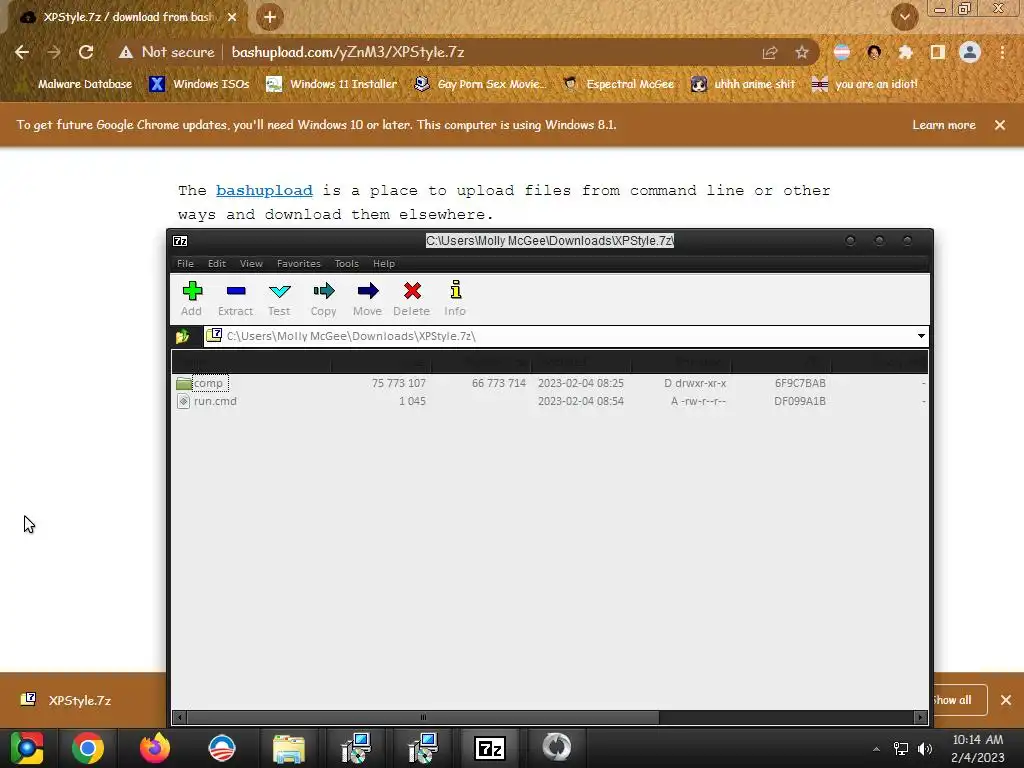1024x768 pixels.
Task: Reload the bashupload page
Action: coord(86,52)
